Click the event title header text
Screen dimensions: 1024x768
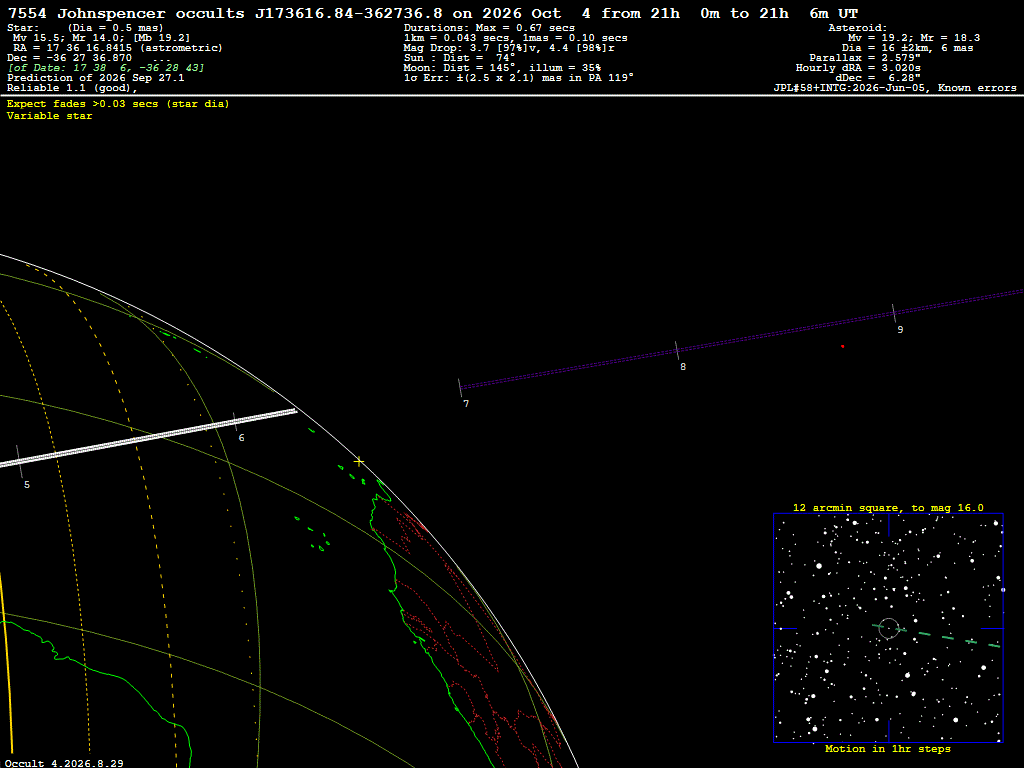(432, 13)
